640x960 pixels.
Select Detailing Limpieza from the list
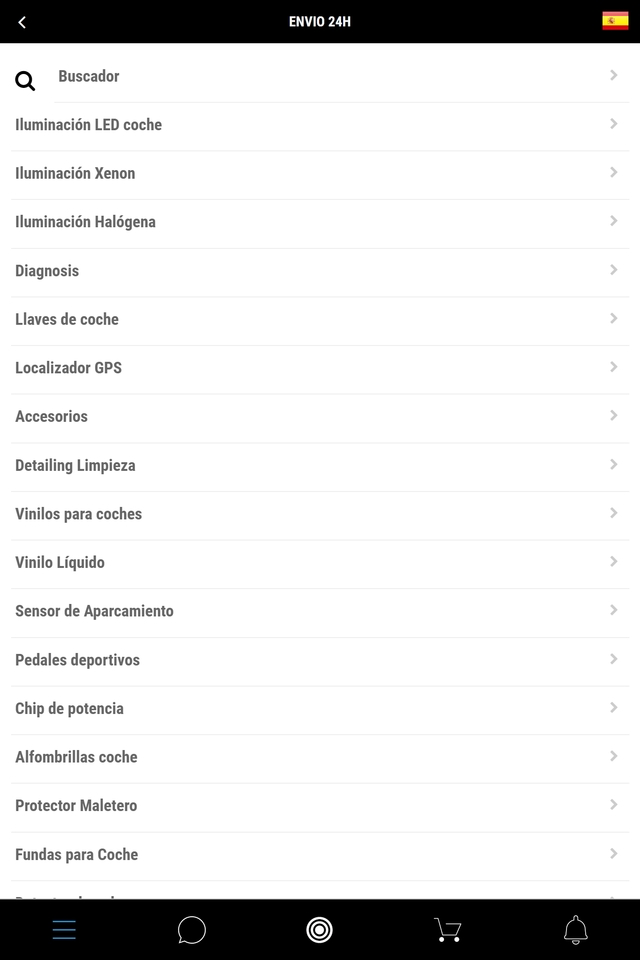320,465
